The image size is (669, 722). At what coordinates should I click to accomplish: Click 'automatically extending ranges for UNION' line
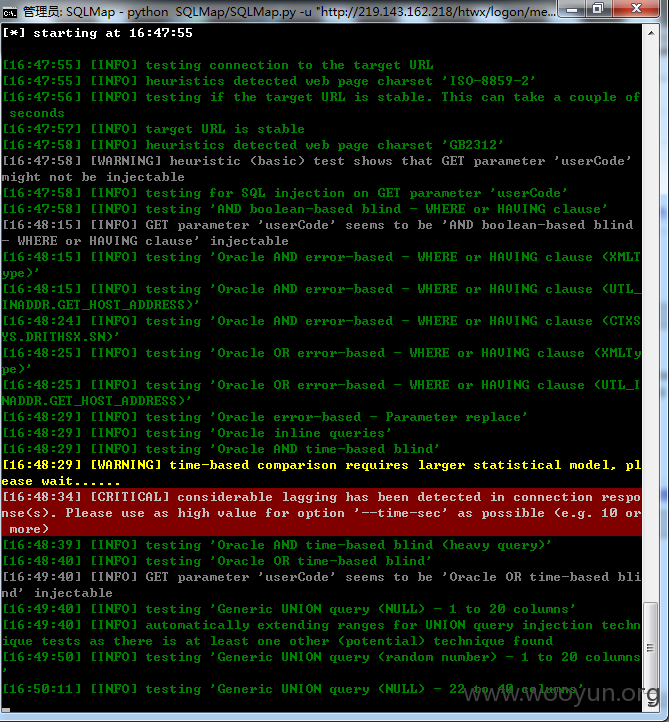pos(321,633)
